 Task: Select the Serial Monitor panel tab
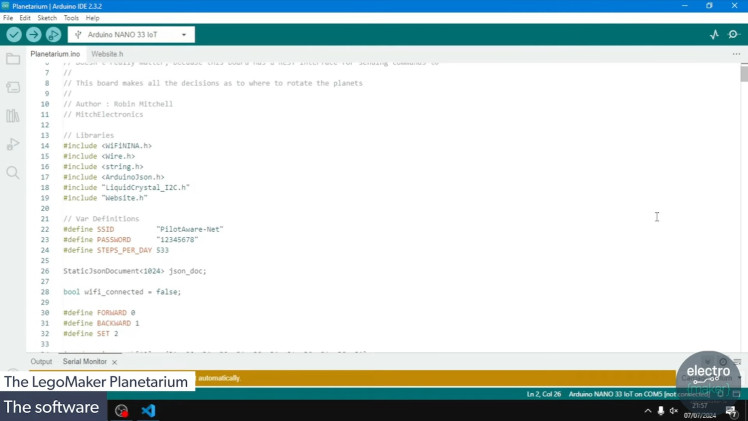pos(85,361)
